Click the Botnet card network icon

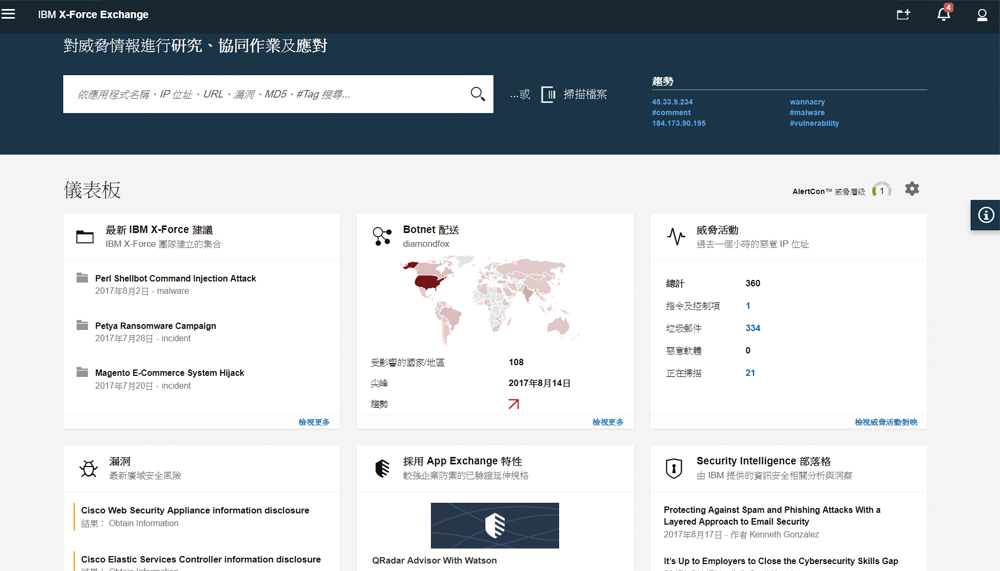[x=382, y=236]
